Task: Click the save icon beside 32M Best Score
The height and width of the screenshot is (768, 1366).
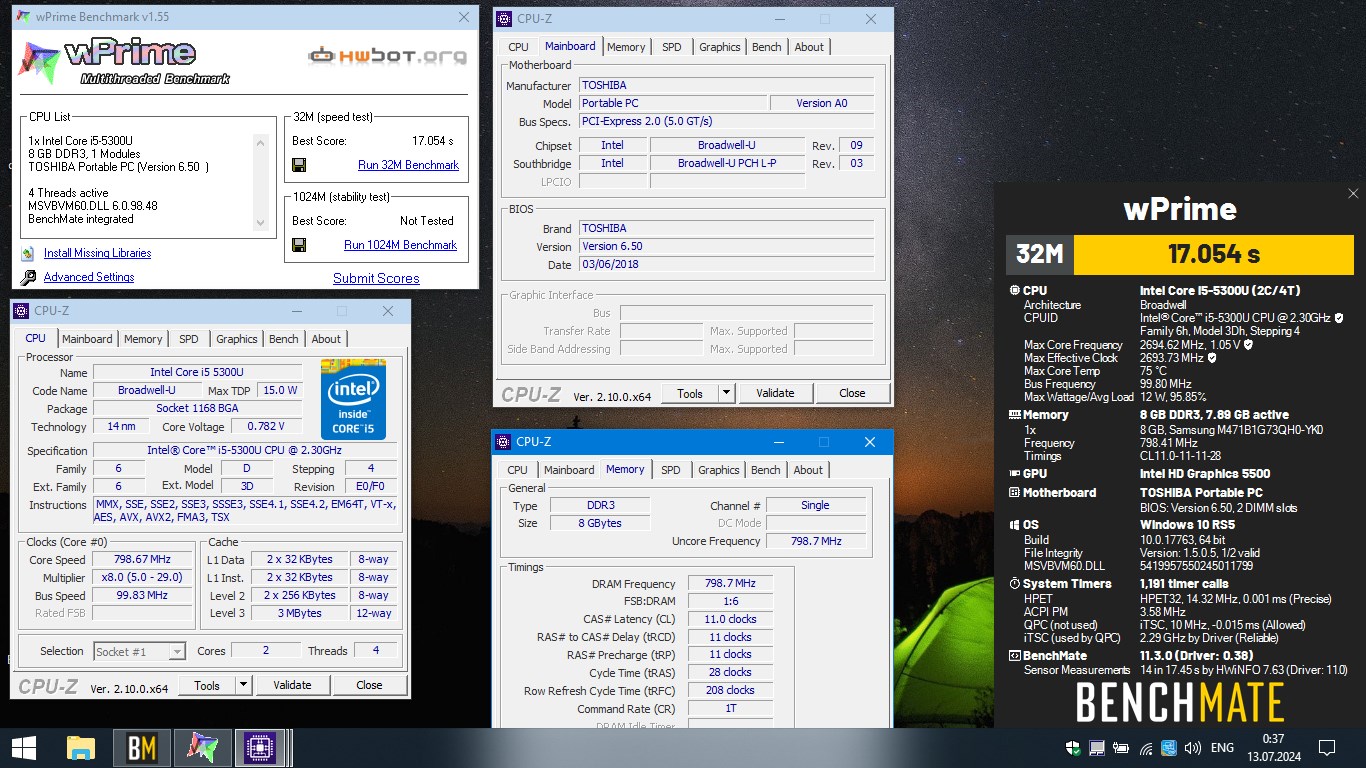Action: click(299, 165)
